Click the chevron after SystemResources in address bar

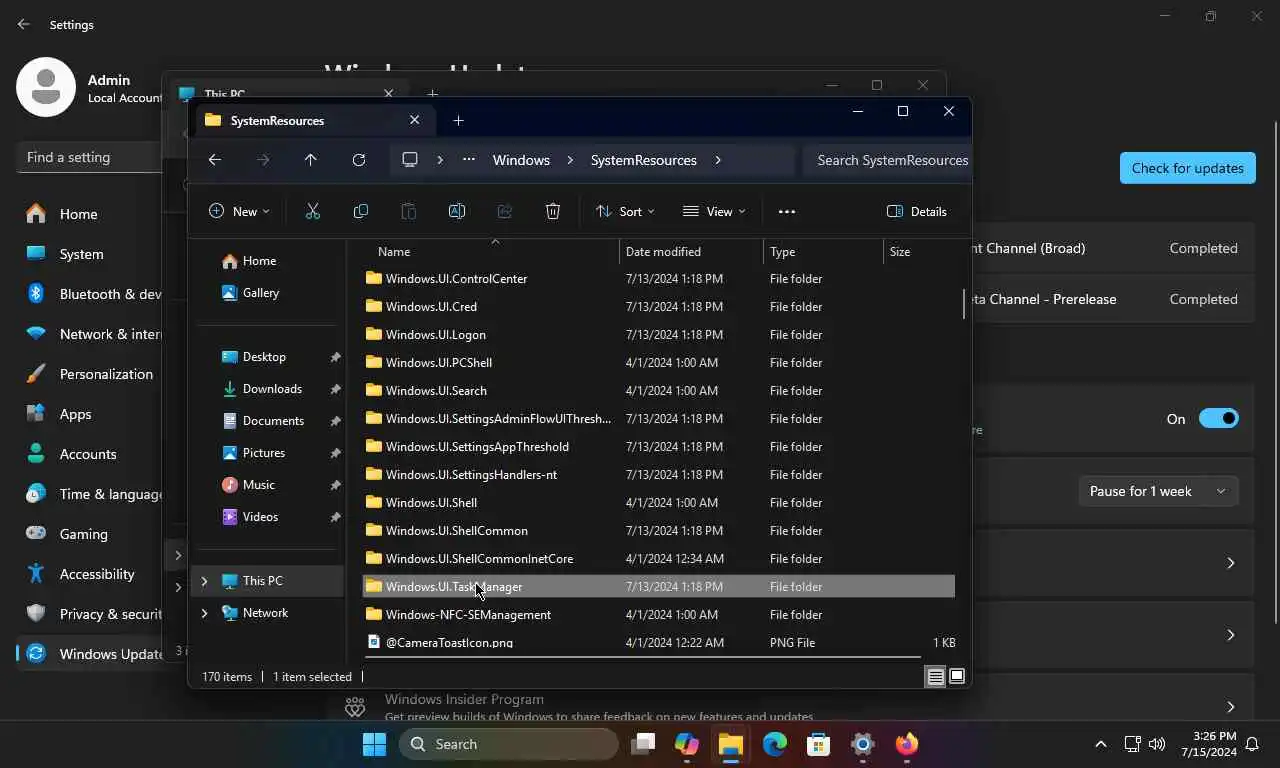click(x=718, y=160)
